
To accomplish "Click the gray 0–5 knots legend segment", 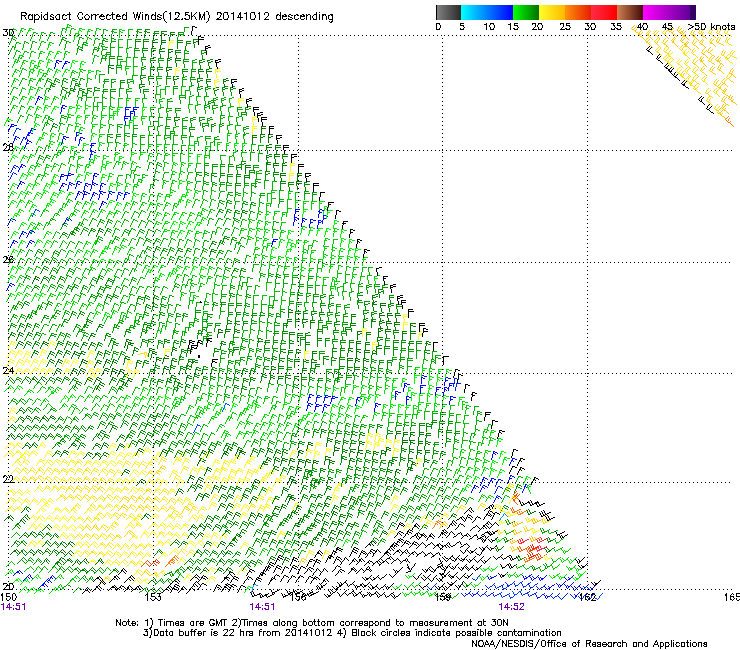I will coord(448,12).
